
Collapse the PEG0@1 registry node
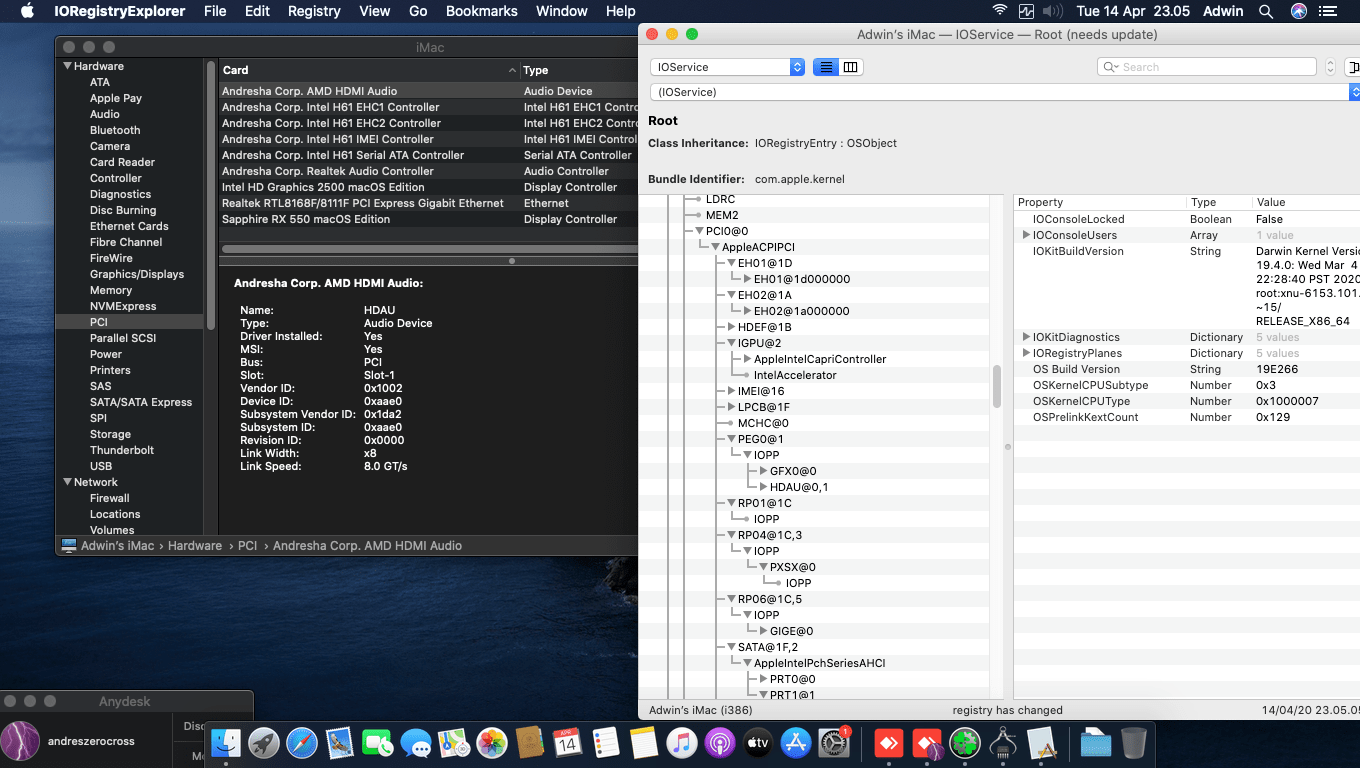[732, 439]
